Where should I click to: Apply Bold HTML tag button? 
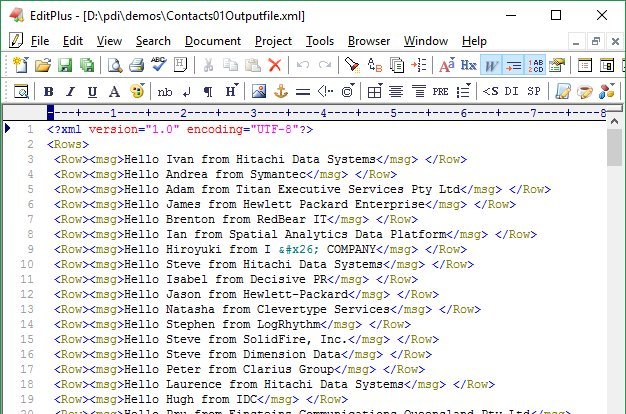coord(48,91)
